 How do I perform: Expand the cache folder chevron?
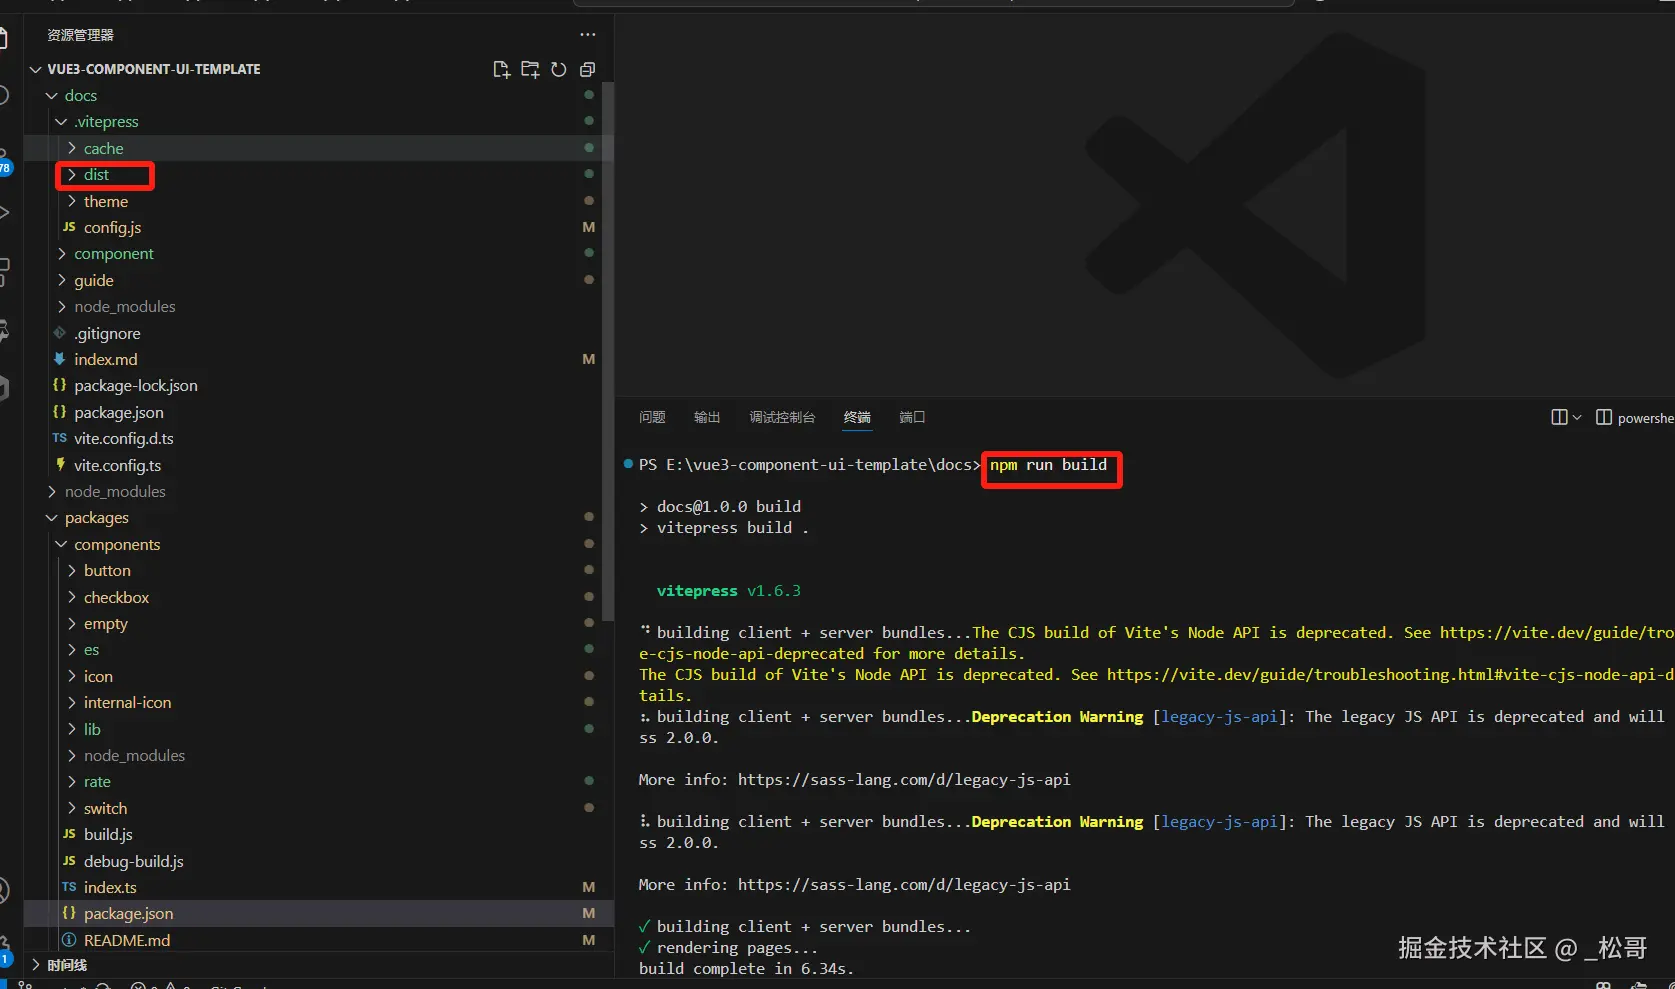(x=72, y=148)
